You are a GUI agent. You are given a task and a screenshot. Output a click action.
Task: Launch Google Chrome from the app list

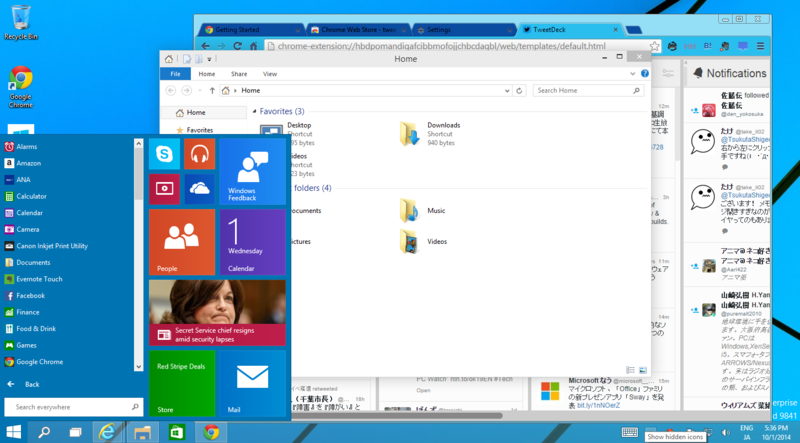pyautogui.click(x=40, y=362)
